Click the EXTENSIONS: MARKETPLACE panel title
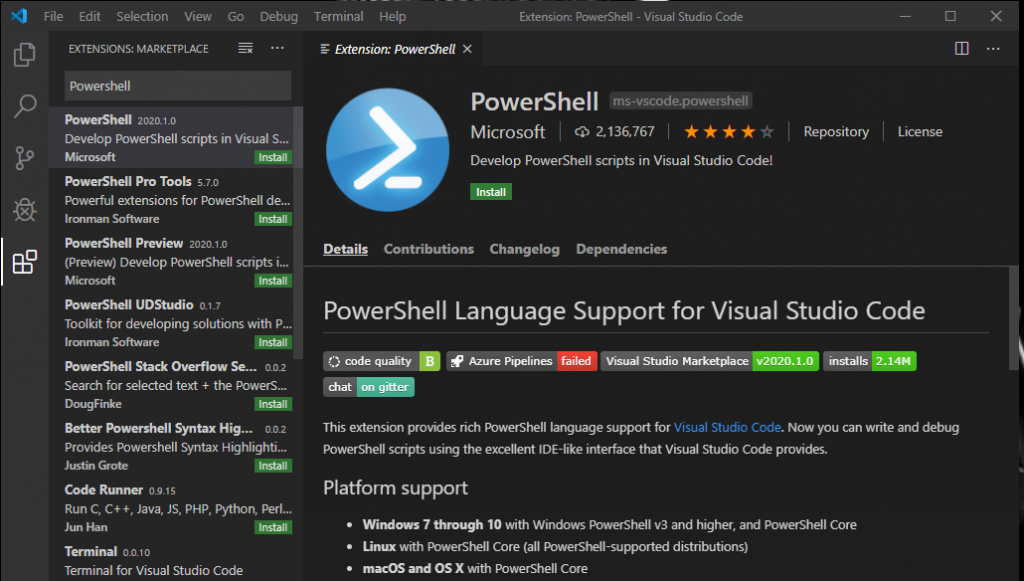Viewport: 1024px width, 581px height. 138,49
